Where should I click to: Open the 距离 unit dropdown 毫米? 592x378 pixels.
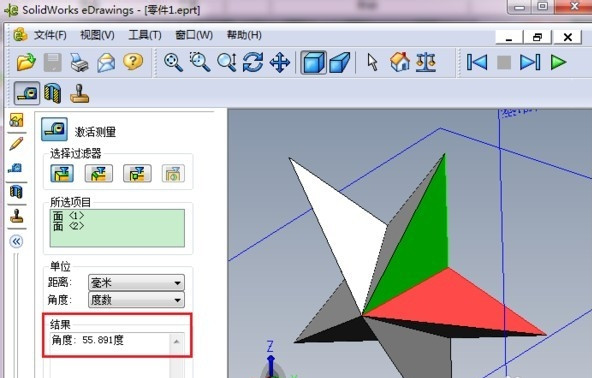[136, 282]
